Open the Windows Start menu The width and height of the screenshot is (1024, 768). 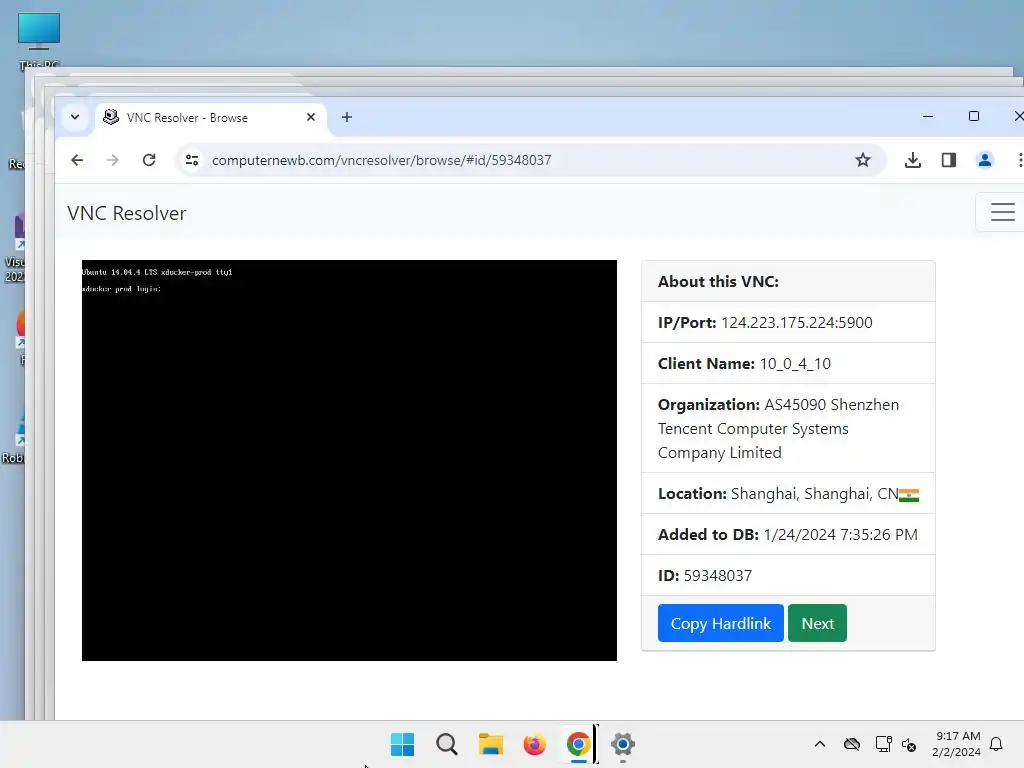pyautogui.click(x=402, y=744)
